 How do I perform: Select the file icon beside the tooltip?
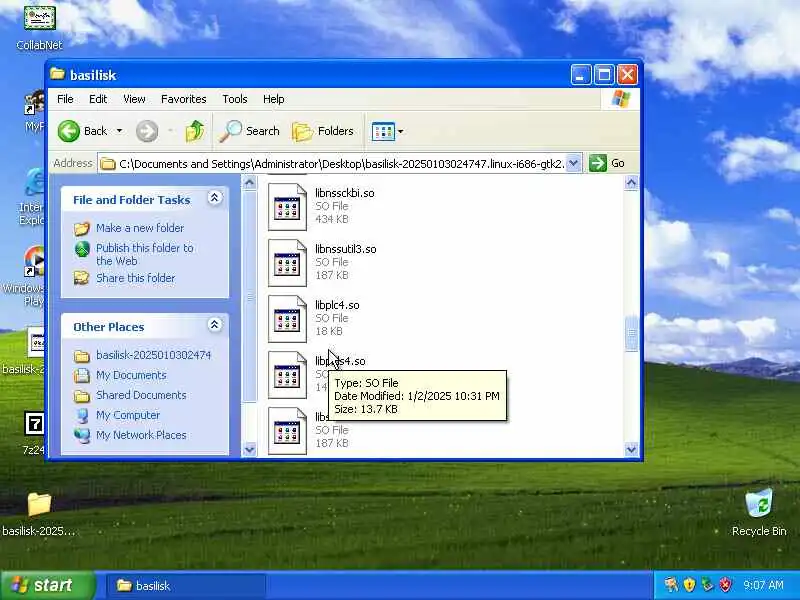tap(287, 375)
